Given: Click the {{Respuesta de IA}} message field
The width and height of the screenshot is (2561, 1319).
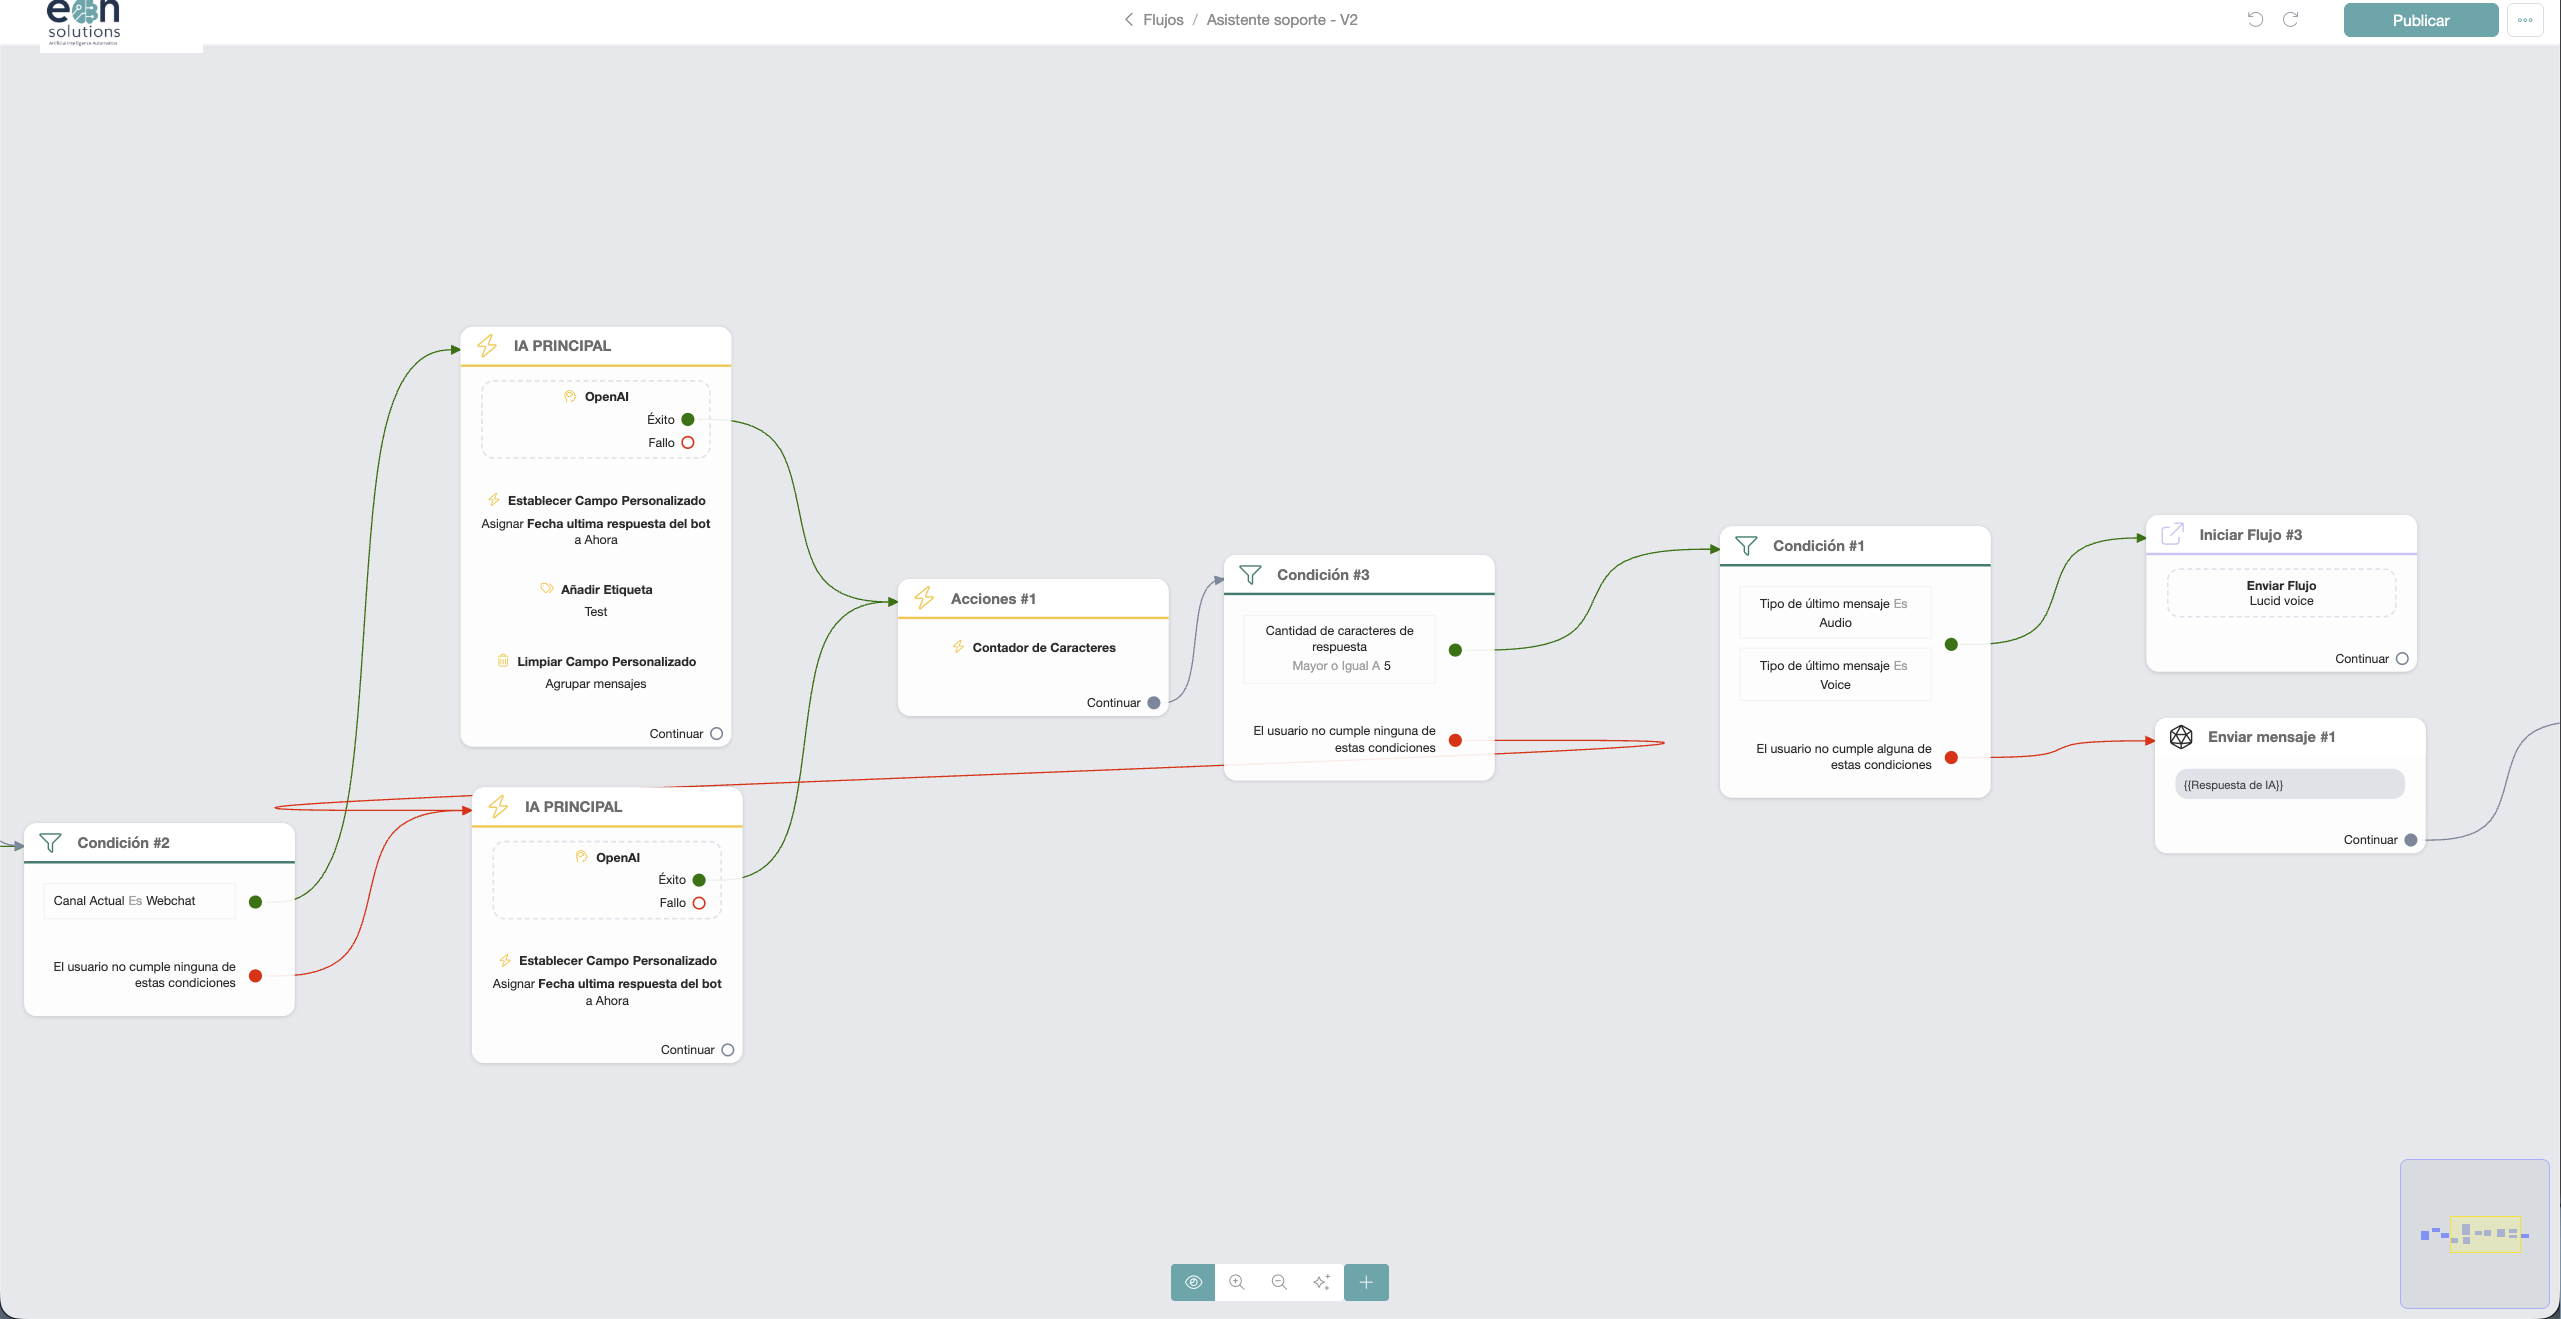Looking at the screenshot, I should 2289,785.
